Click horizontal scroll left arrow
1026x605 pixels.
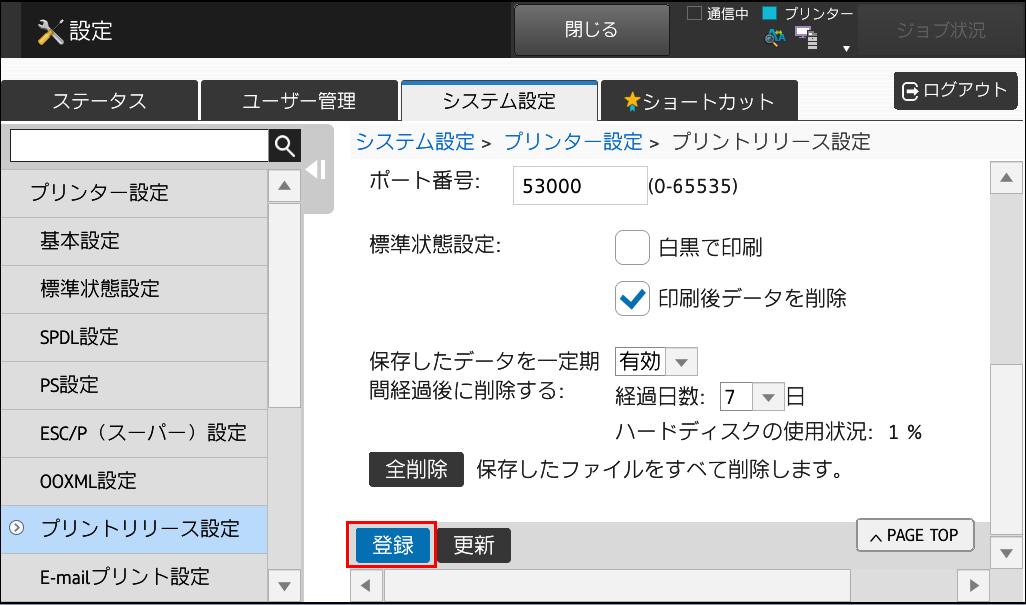point(366,585)
